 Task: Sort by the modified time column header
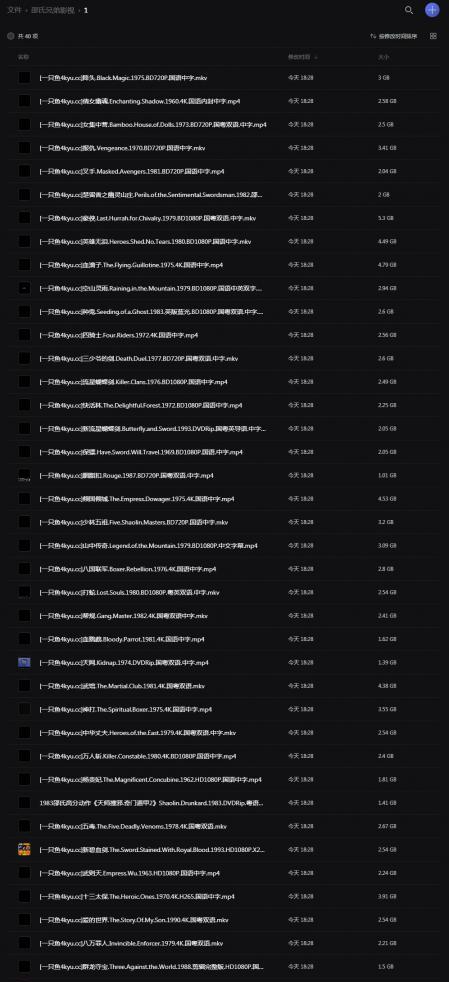pos(302,57)
